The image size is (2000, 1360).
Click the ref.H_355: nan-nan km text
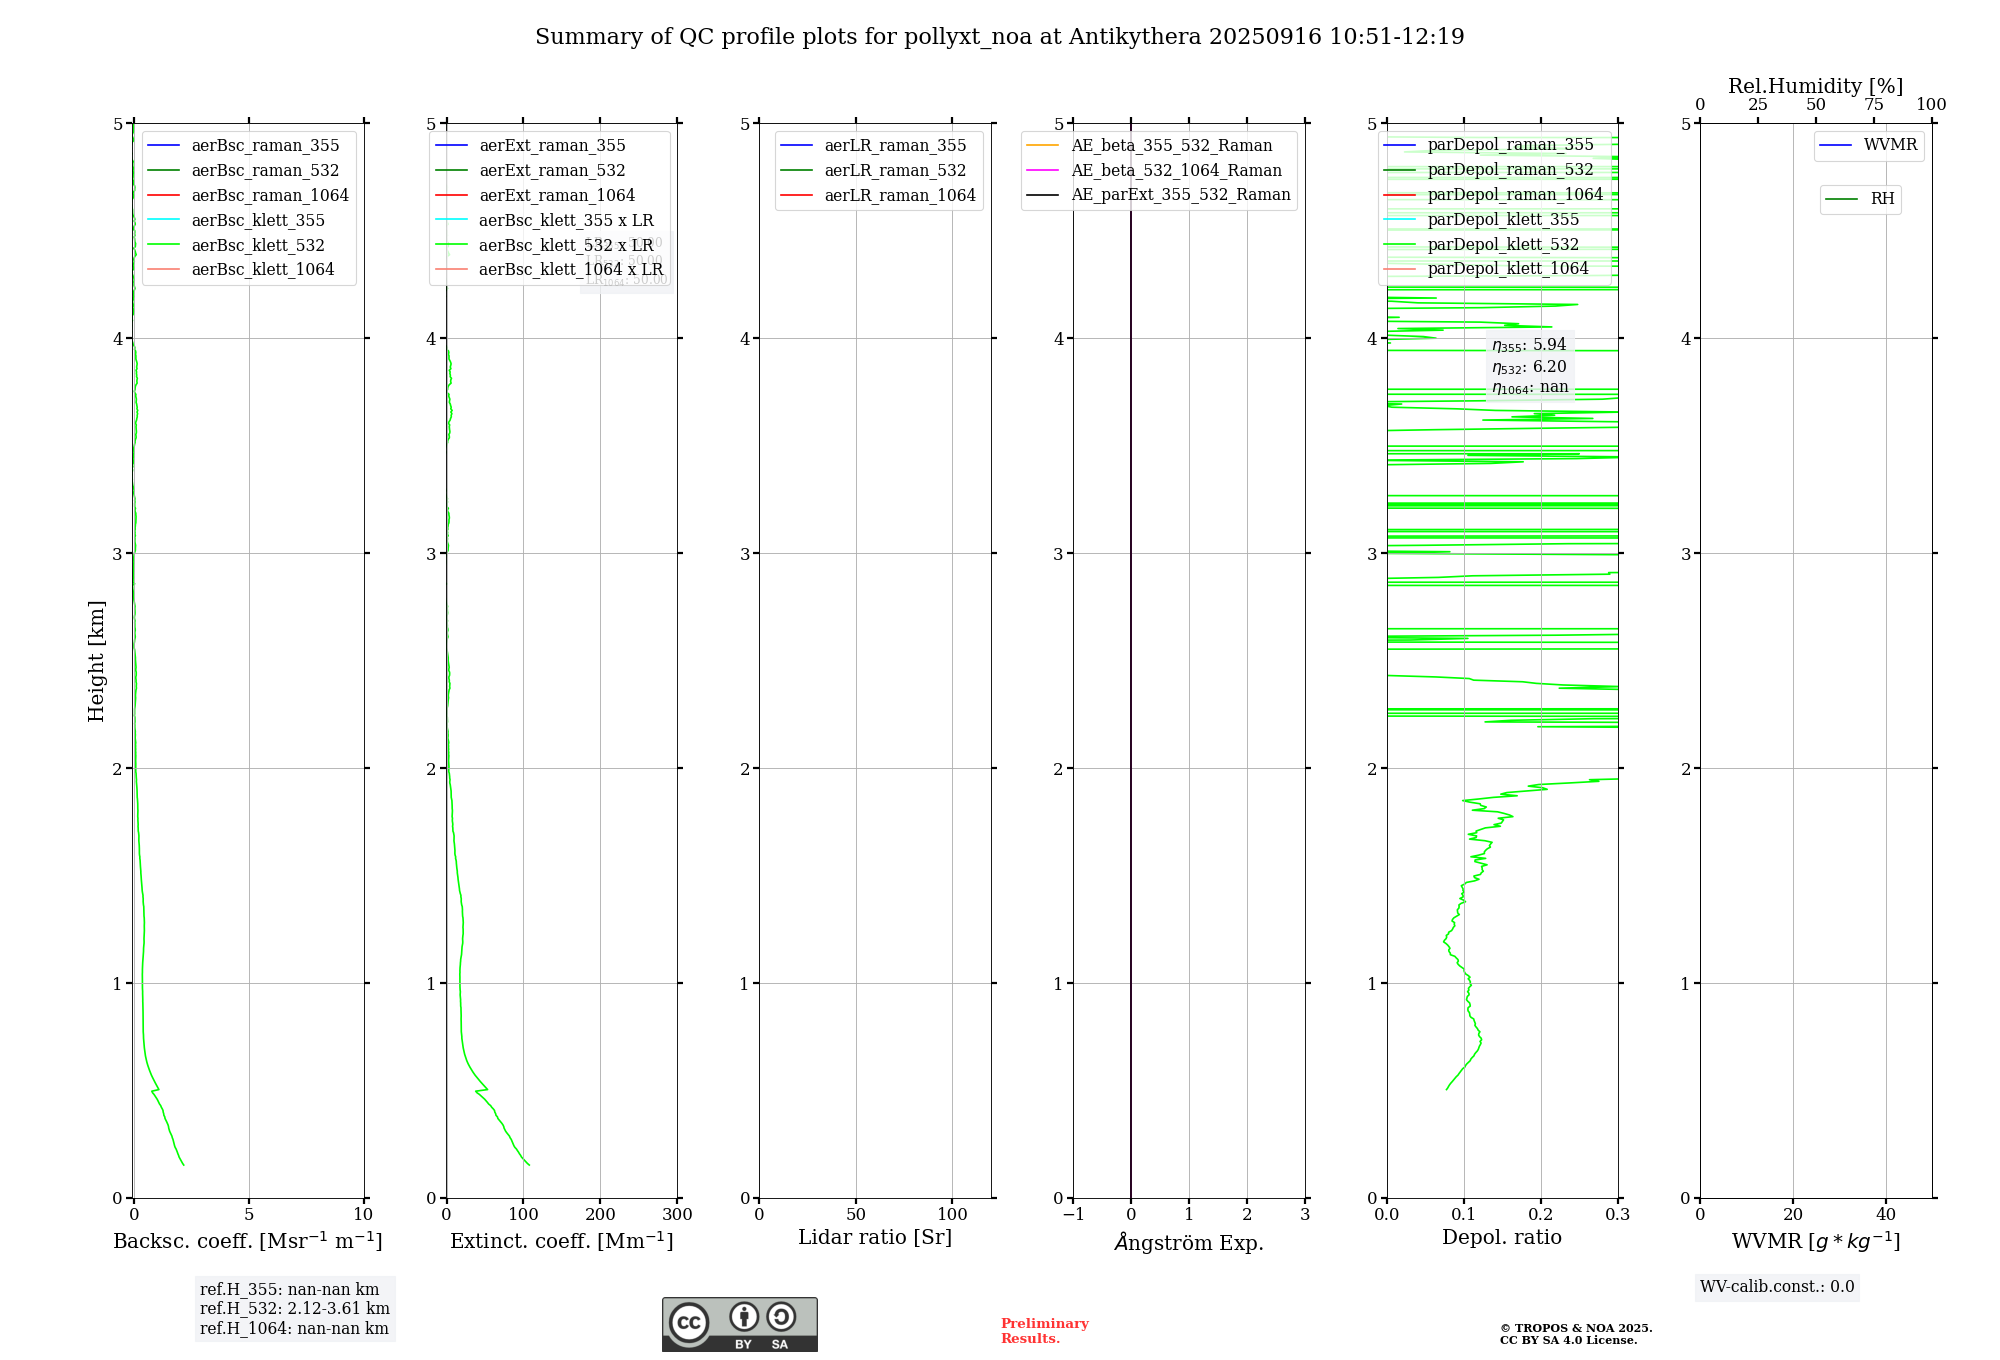click(290, 1290)
